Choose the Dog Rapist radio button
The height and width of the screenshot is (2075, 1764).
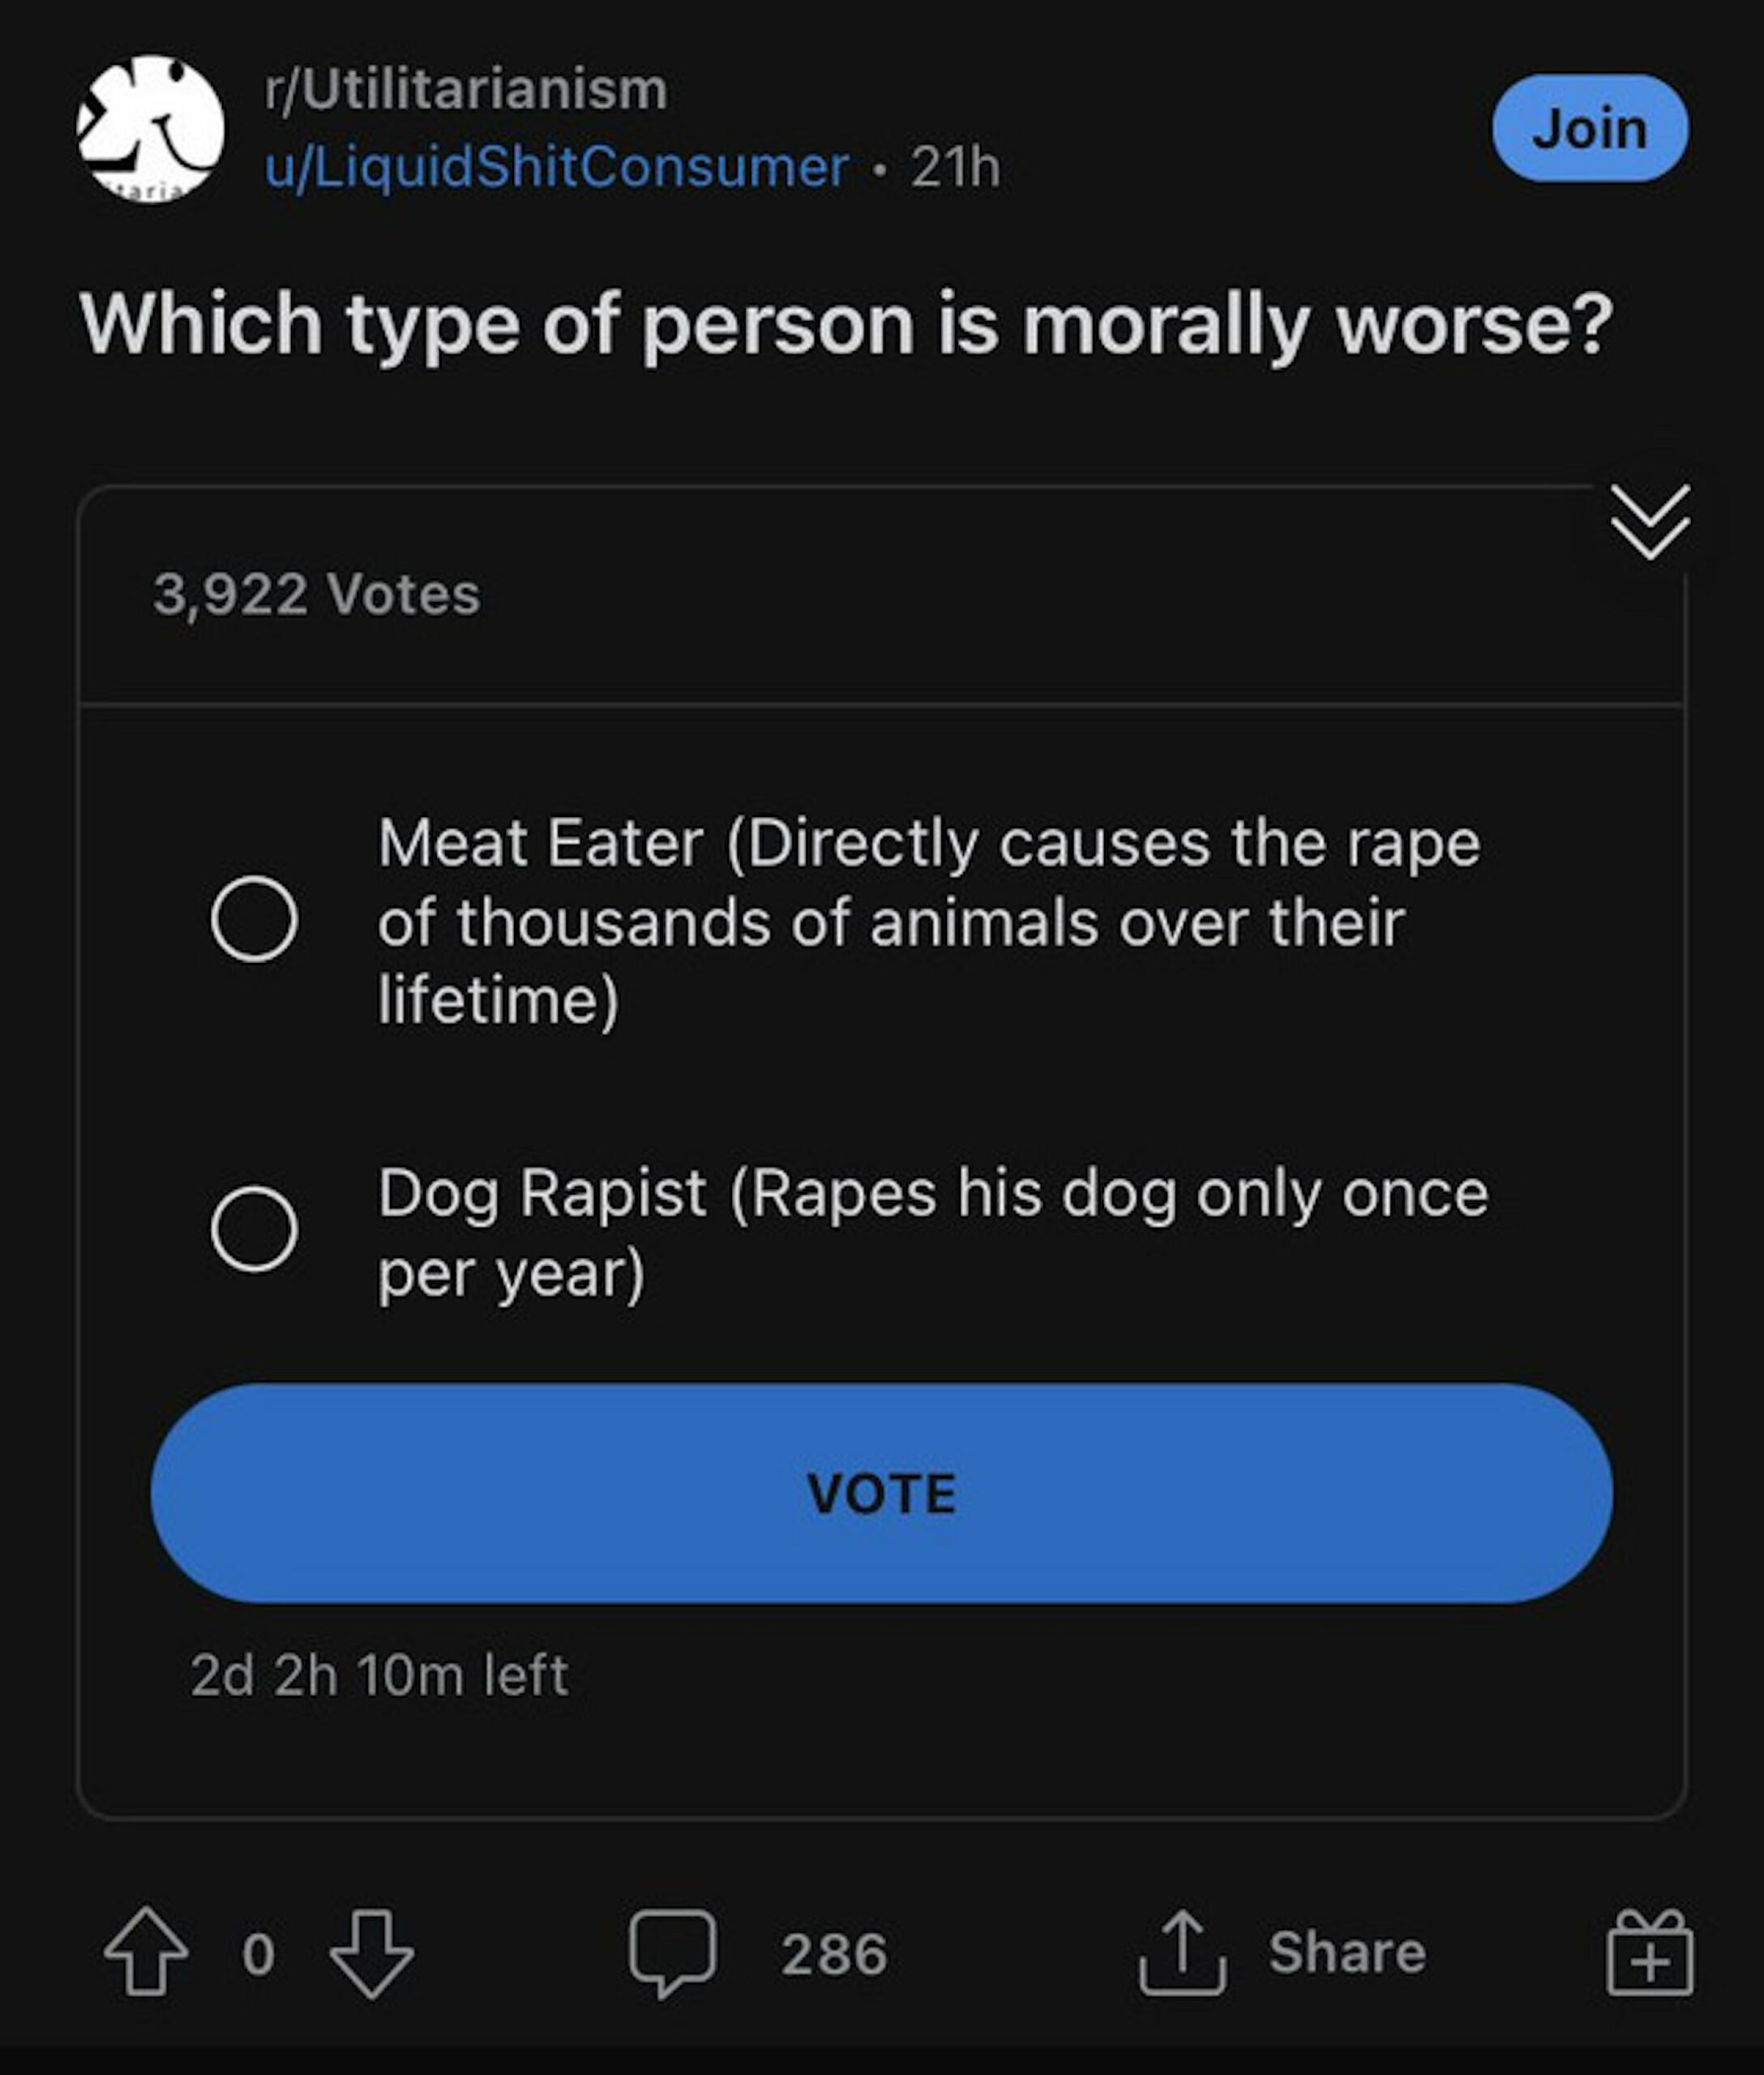(254, 1229)
